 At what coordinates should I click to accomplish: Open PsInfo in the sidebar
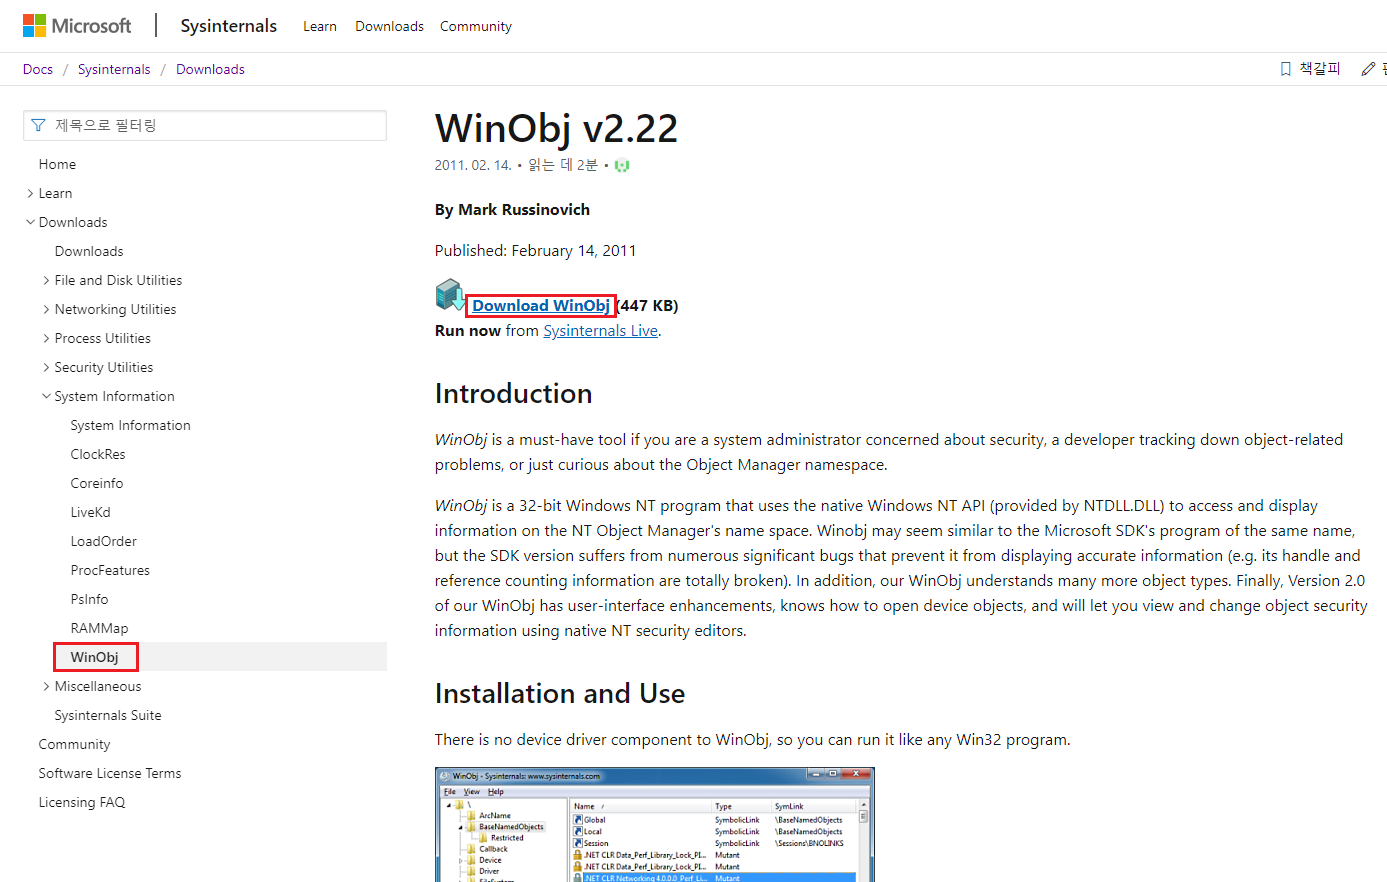(89, 599)
